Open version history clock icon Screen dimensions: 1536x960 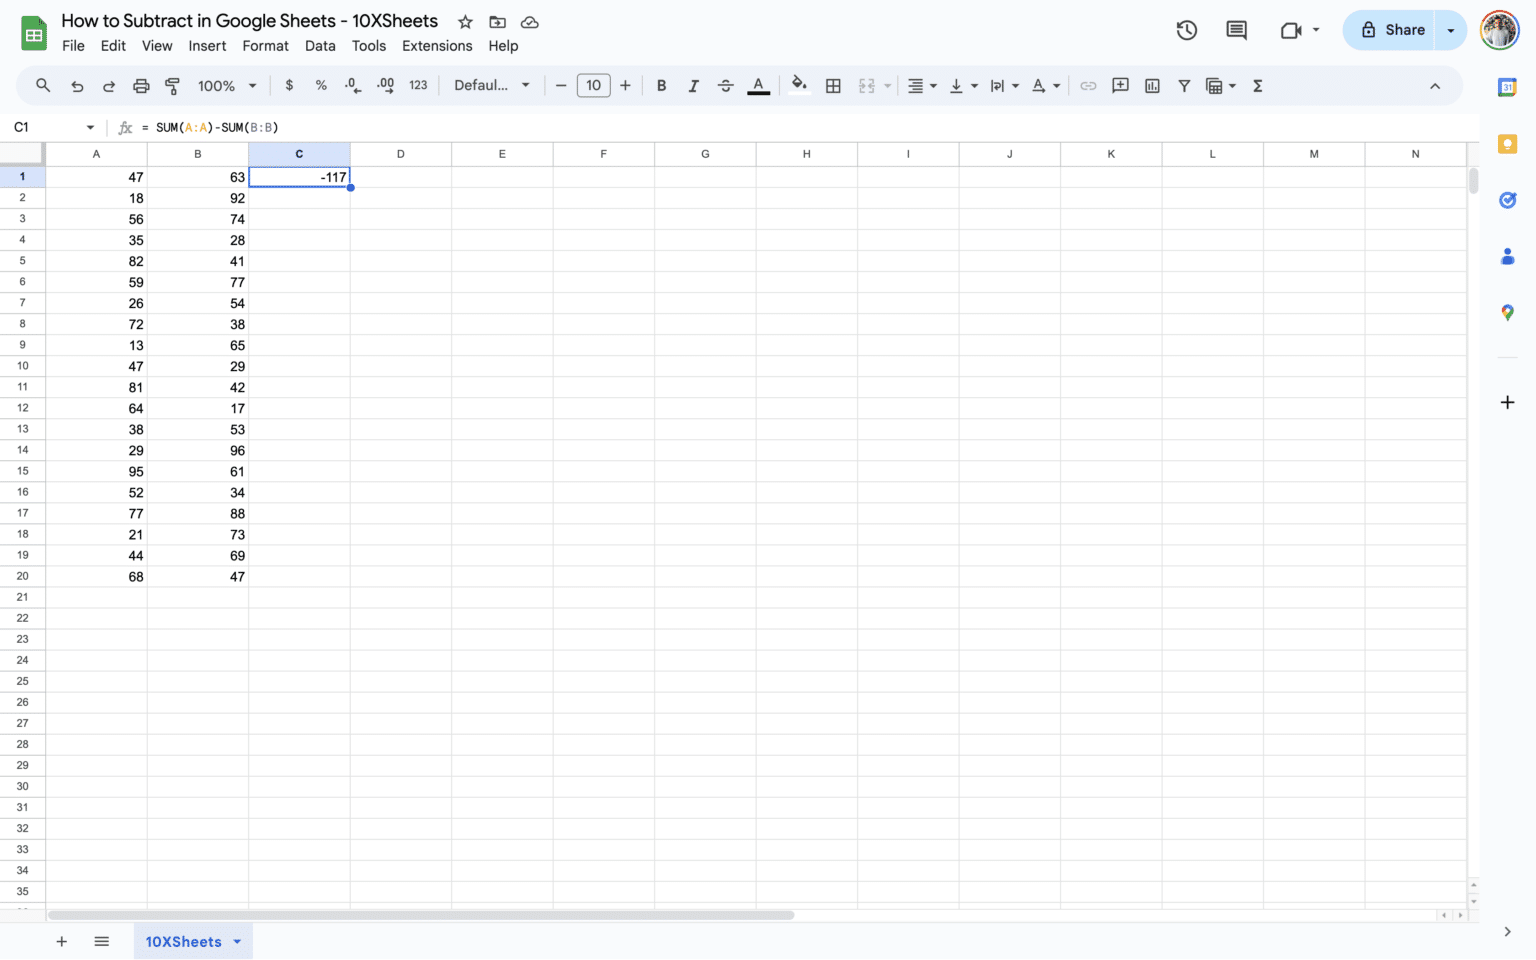(1186, 30)
